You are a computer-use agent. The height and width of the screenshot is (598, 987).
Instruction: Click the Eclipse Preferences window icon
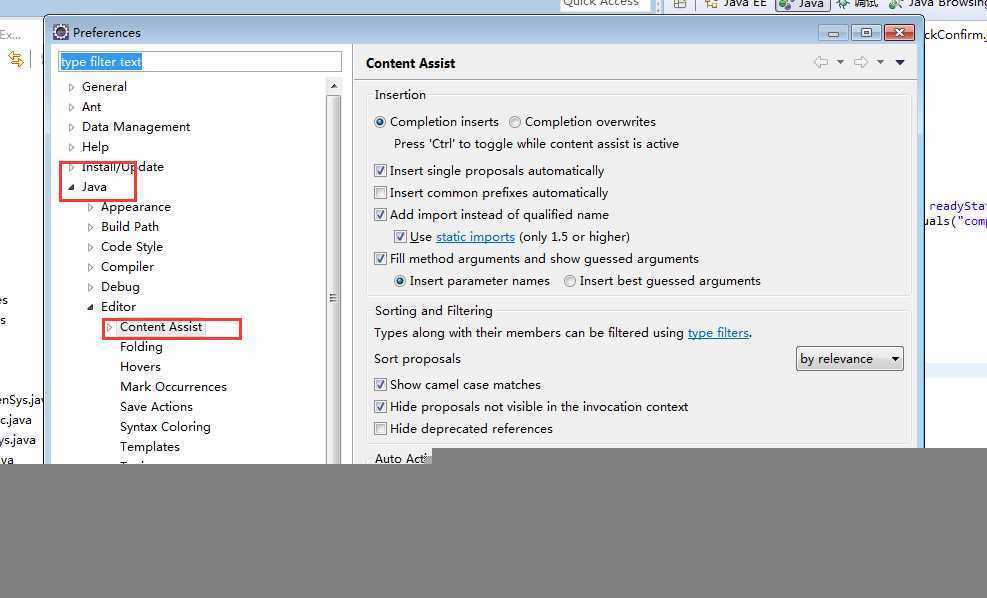tap(60, 32)
